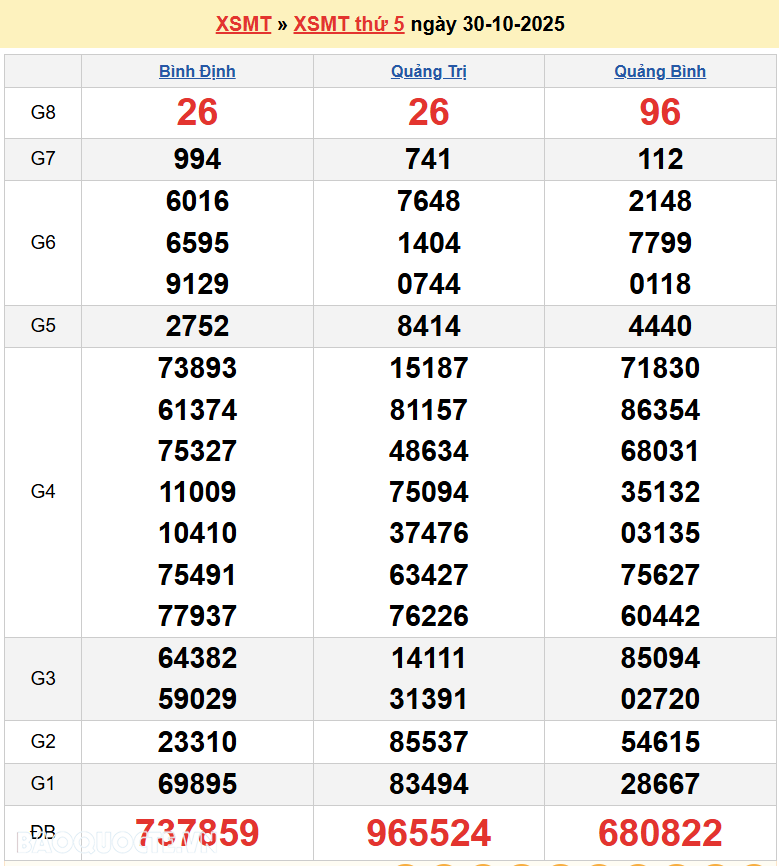Select the ĐB row label
The height and width of the screenshot is (866, 779).
[x=43, y=832]
